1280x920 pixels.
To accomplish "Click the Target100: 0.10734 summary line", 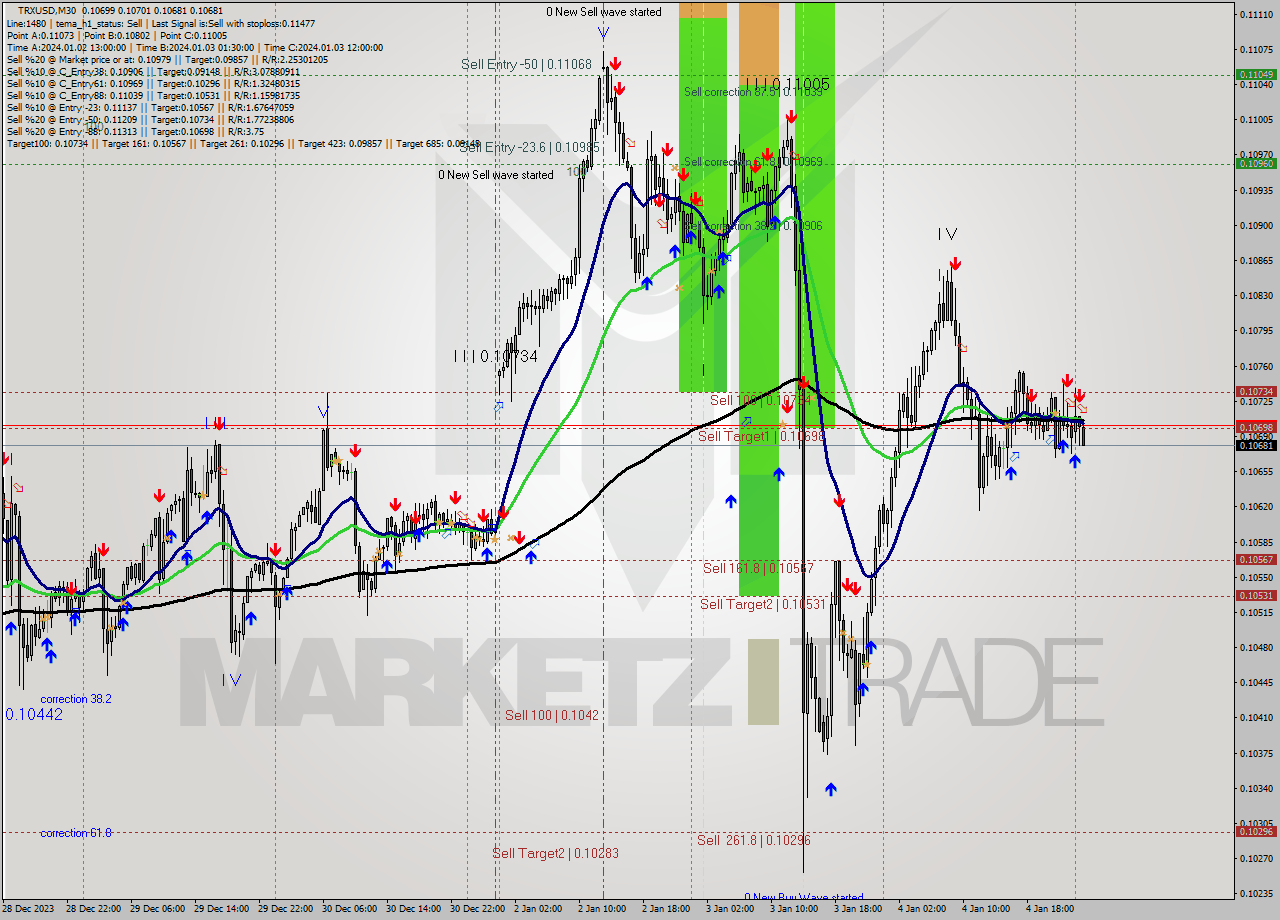I will 243,143.
